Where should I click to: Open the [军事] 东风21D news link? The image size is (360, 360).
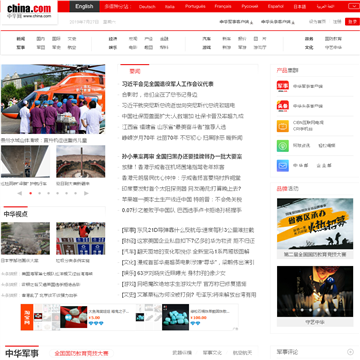pos(188,230)
